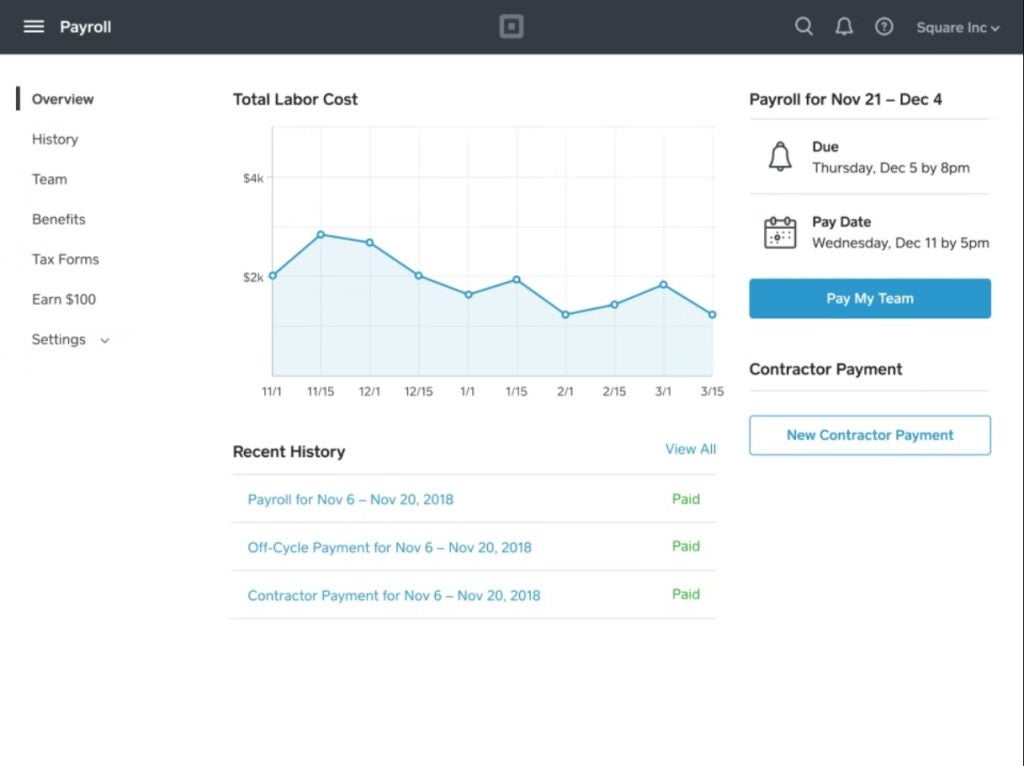The image size is (1024, 766).
Task: Open search using the magnifier icon
Action: pyautogui.click(x=804, y=27)
